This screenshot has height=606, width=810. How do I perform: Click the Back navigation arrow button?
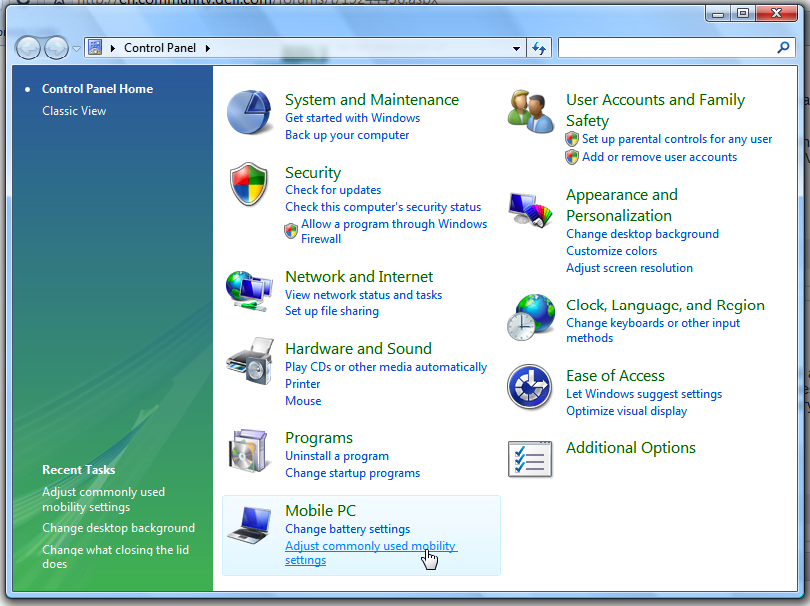(x=28, y=48)
